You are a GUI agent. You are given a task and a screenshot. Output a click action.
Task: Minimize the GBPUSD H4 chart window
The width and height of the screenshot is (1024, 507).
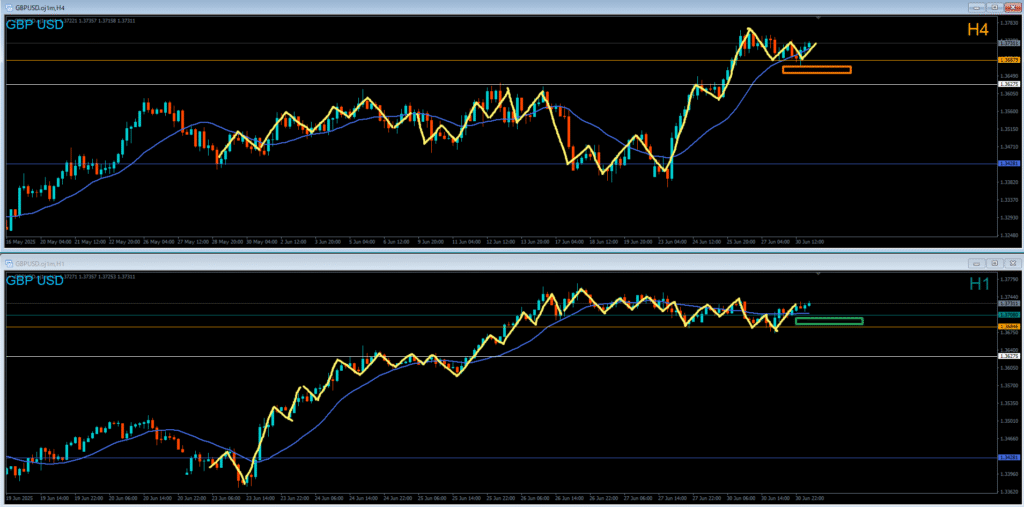[977, 7]
